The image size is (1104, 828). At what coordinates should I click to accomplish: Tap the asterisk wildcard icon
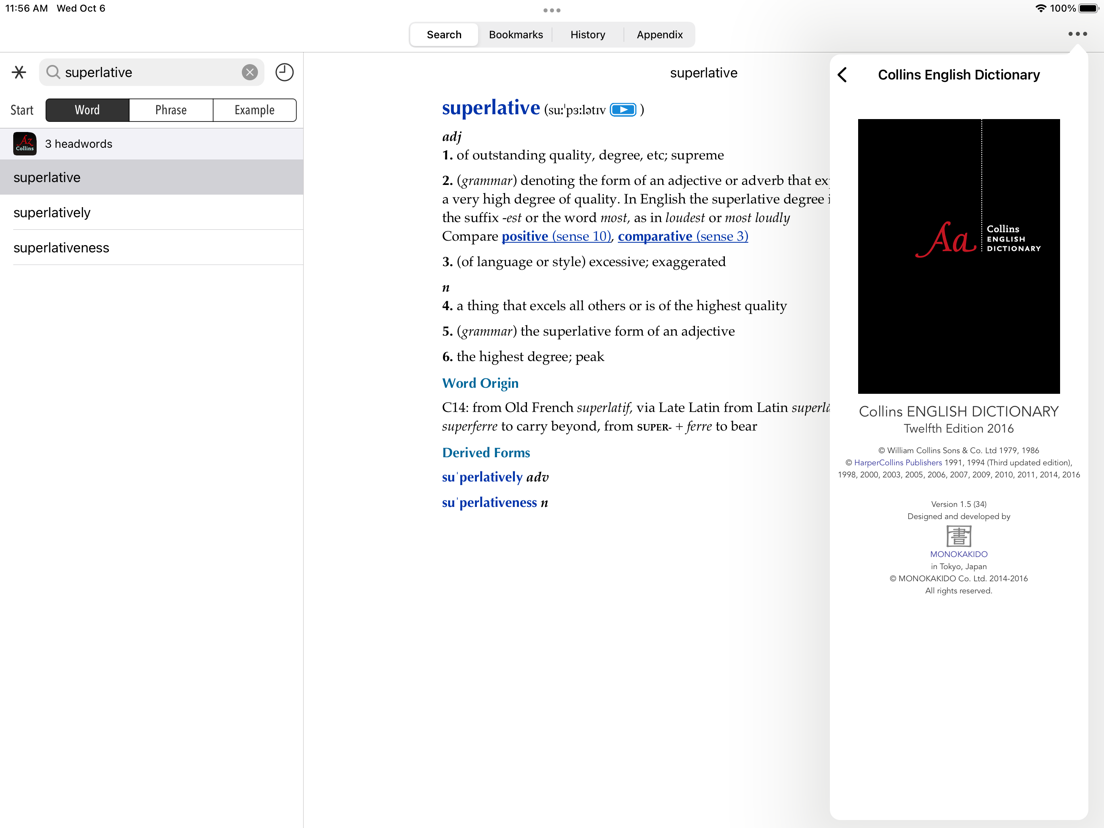19,73
